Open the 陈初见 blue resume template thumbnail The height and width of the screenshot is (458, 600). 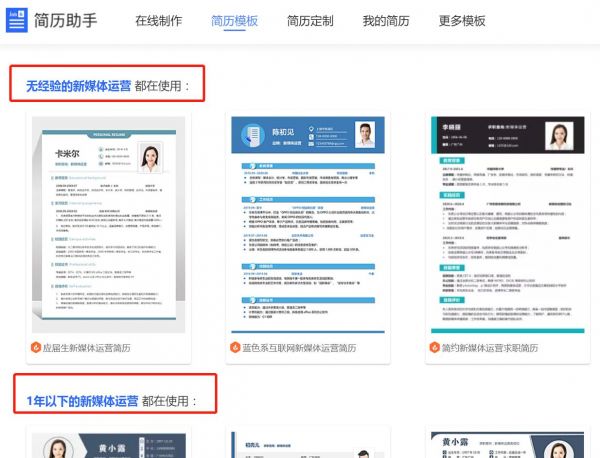click(307, 224)
